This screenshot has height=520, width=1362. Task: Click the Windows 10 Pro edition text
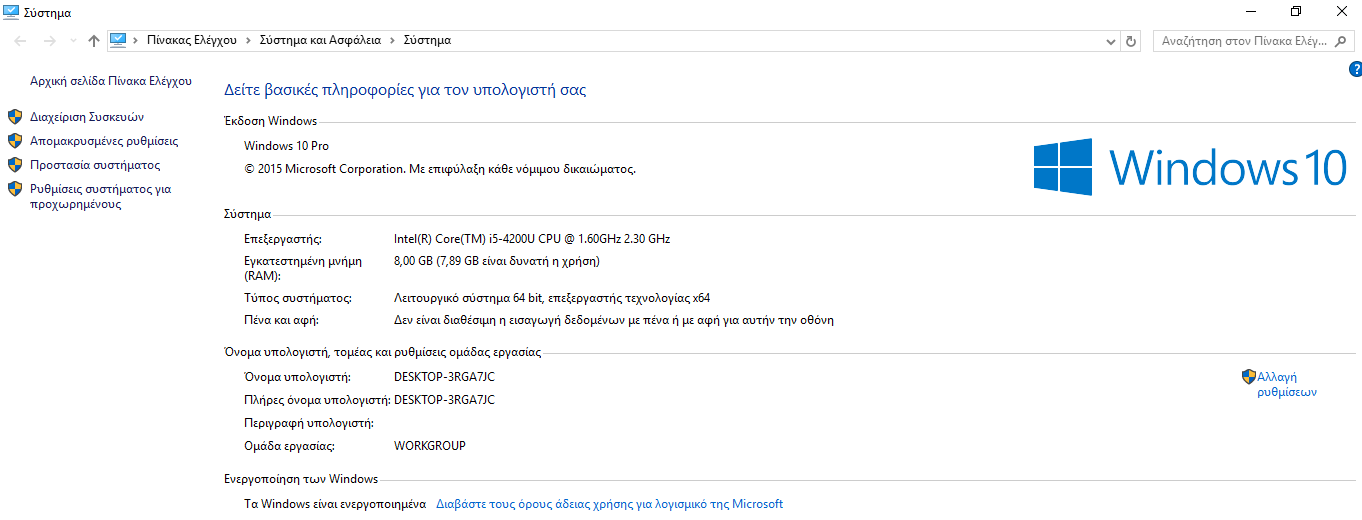click(x=287, y=146)
